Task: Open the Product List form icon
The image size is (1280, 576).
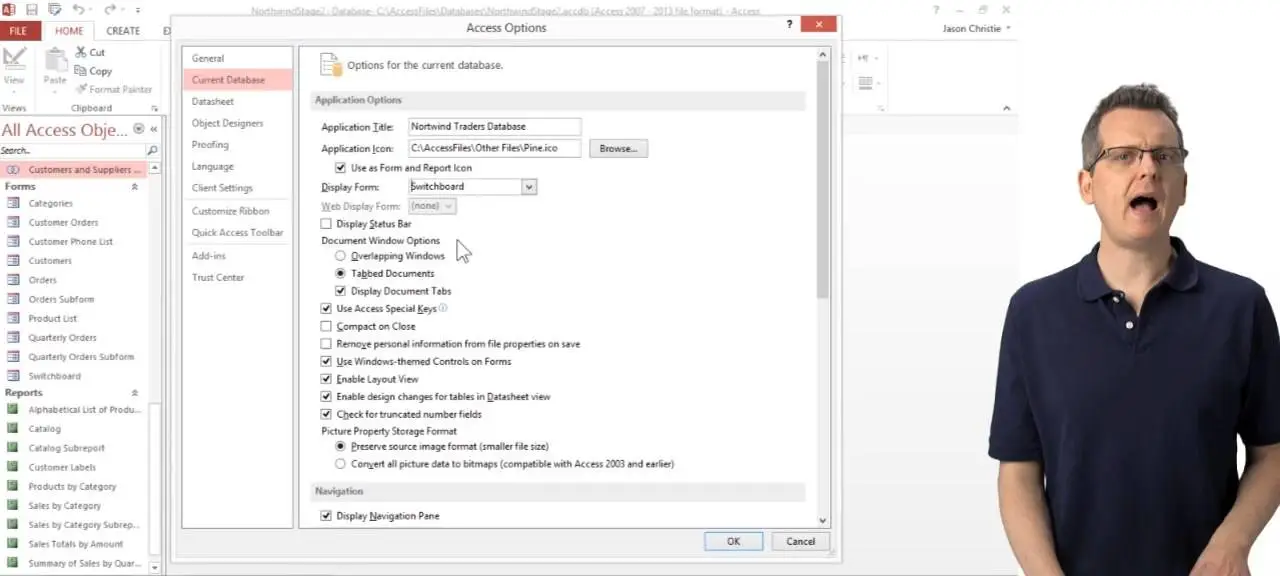Action: (13, 318)
